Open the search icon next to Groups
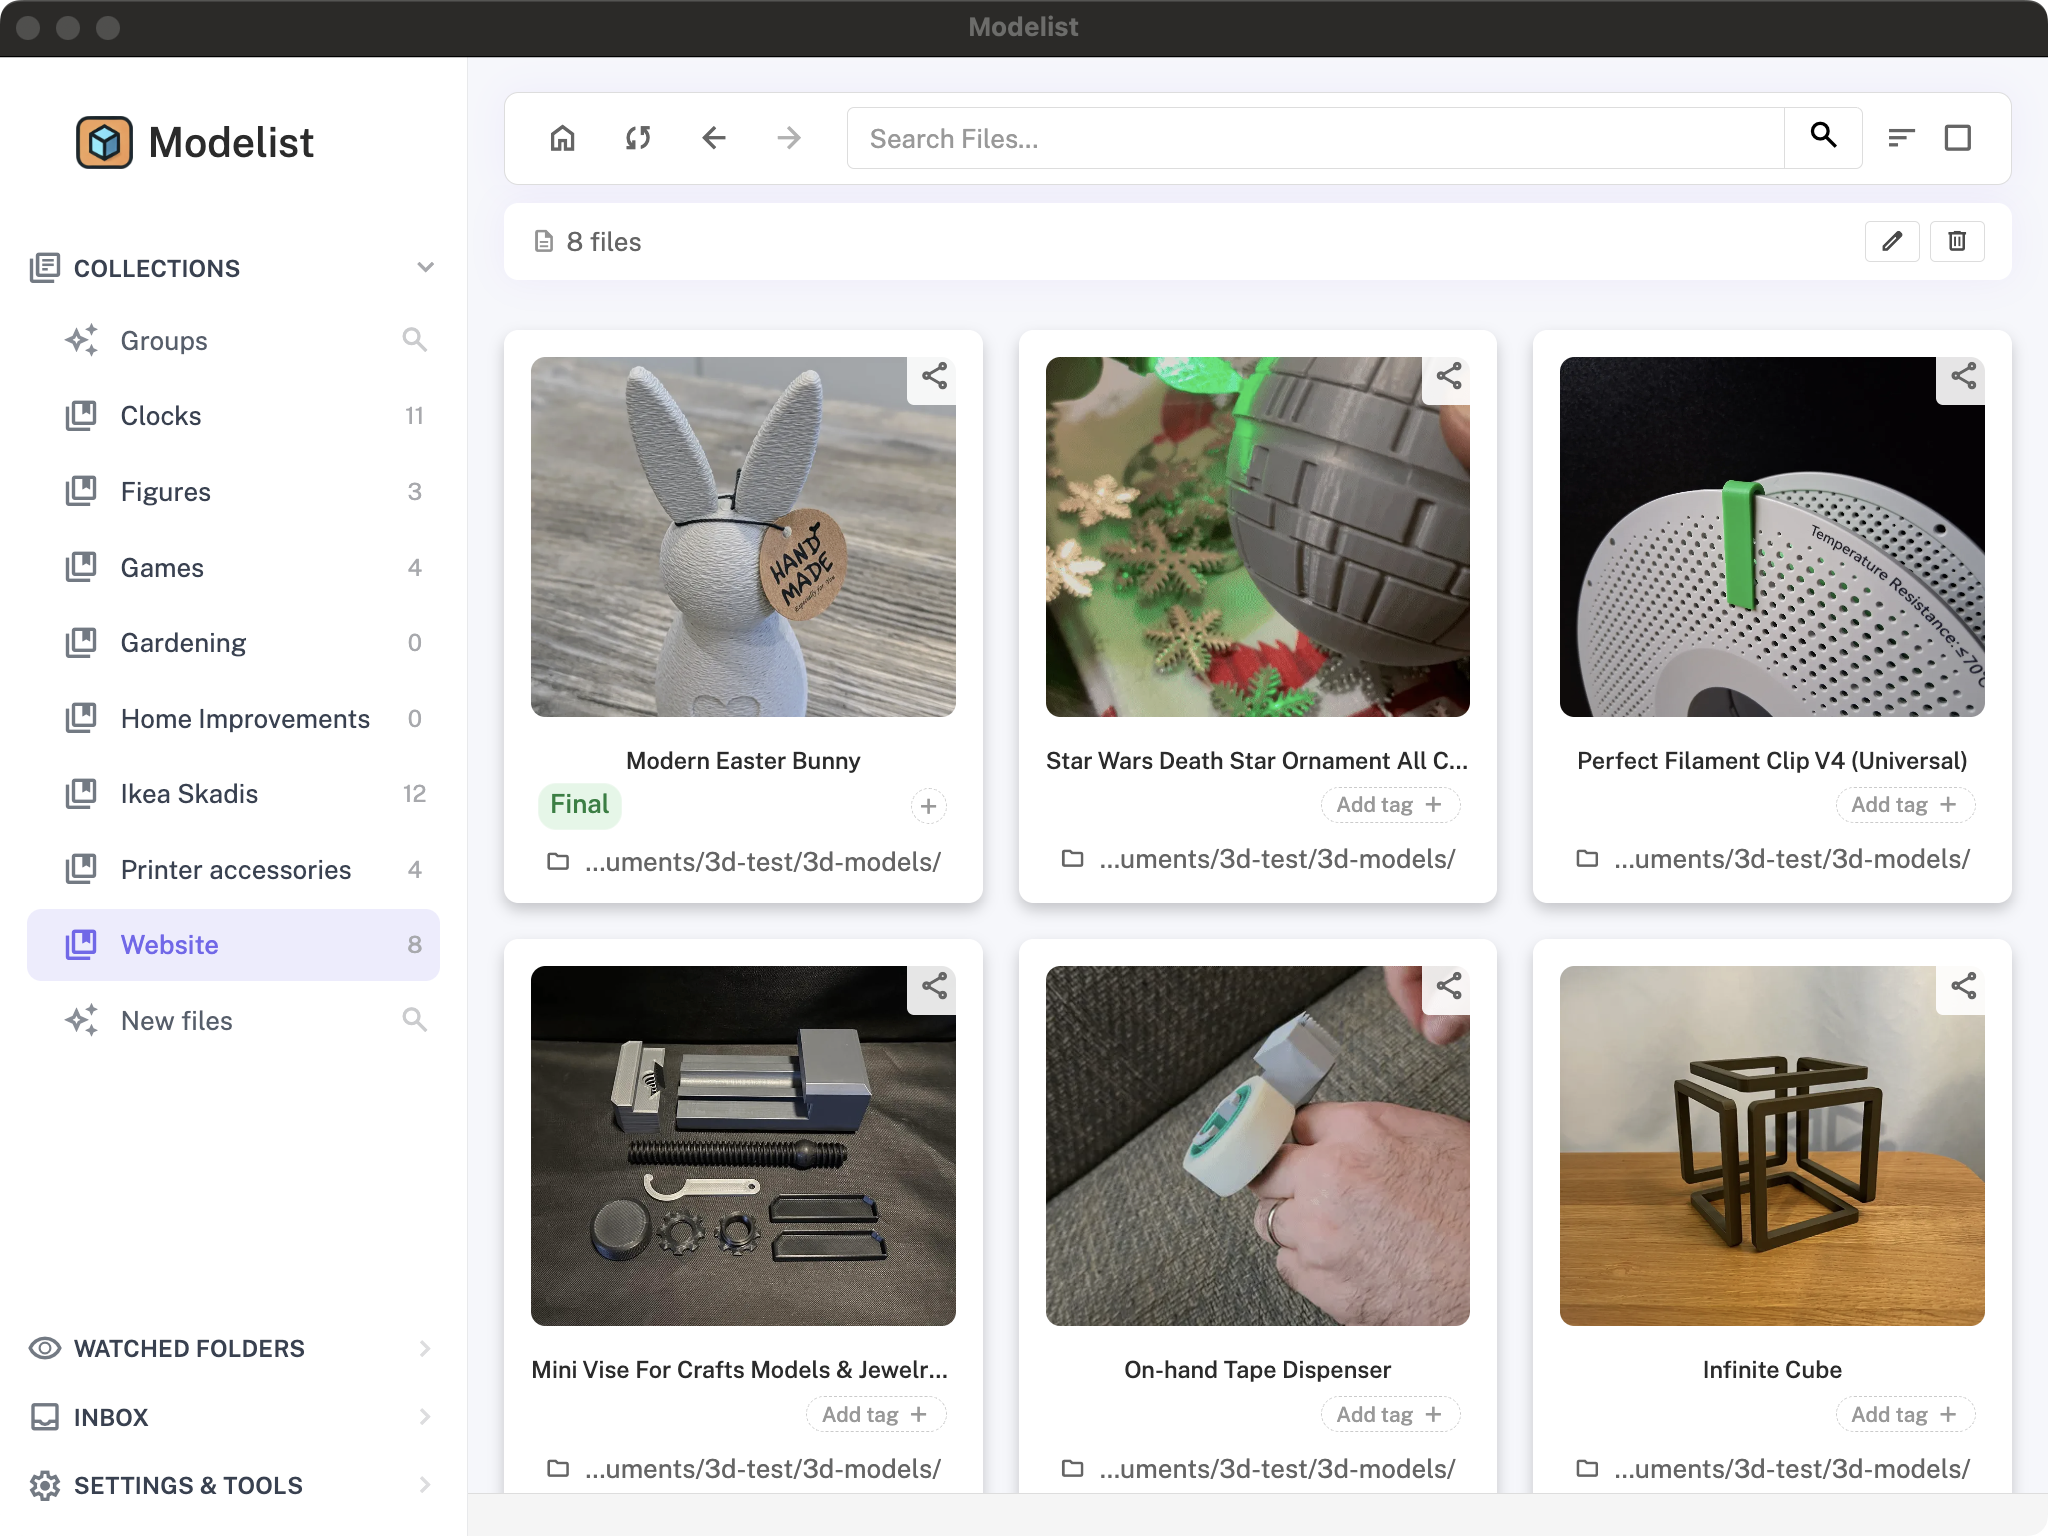This screenshot has width=2048, height=1536. (415, 340)
